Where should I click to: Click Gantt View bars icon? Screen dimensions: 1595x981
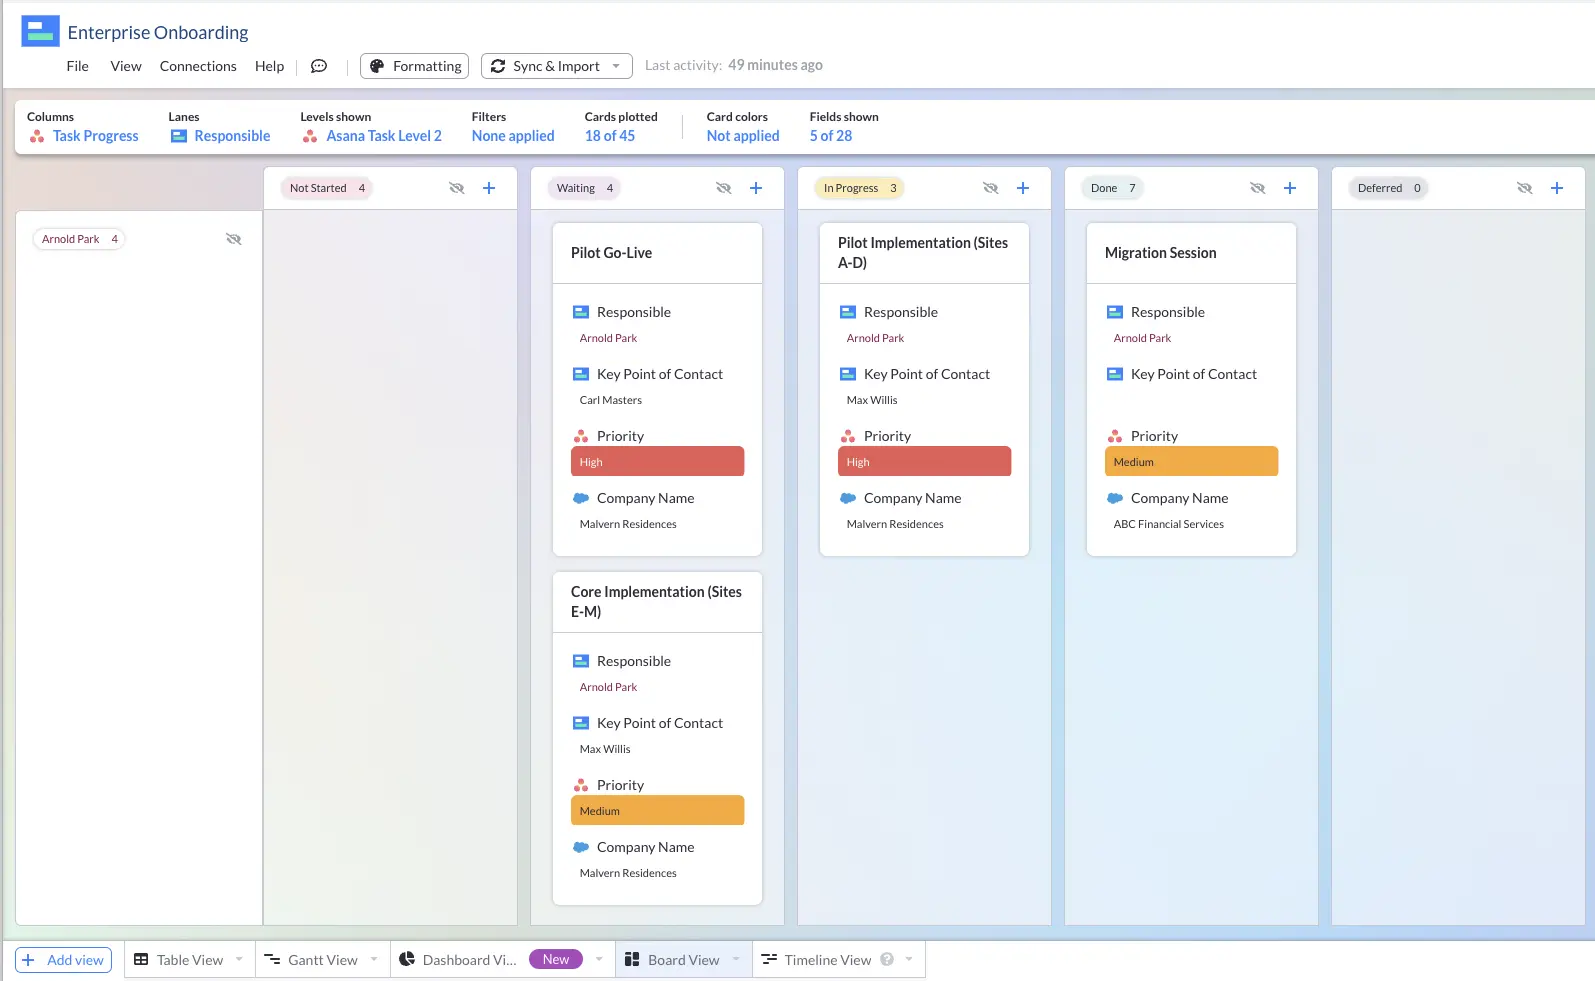(x=272, y=960)
